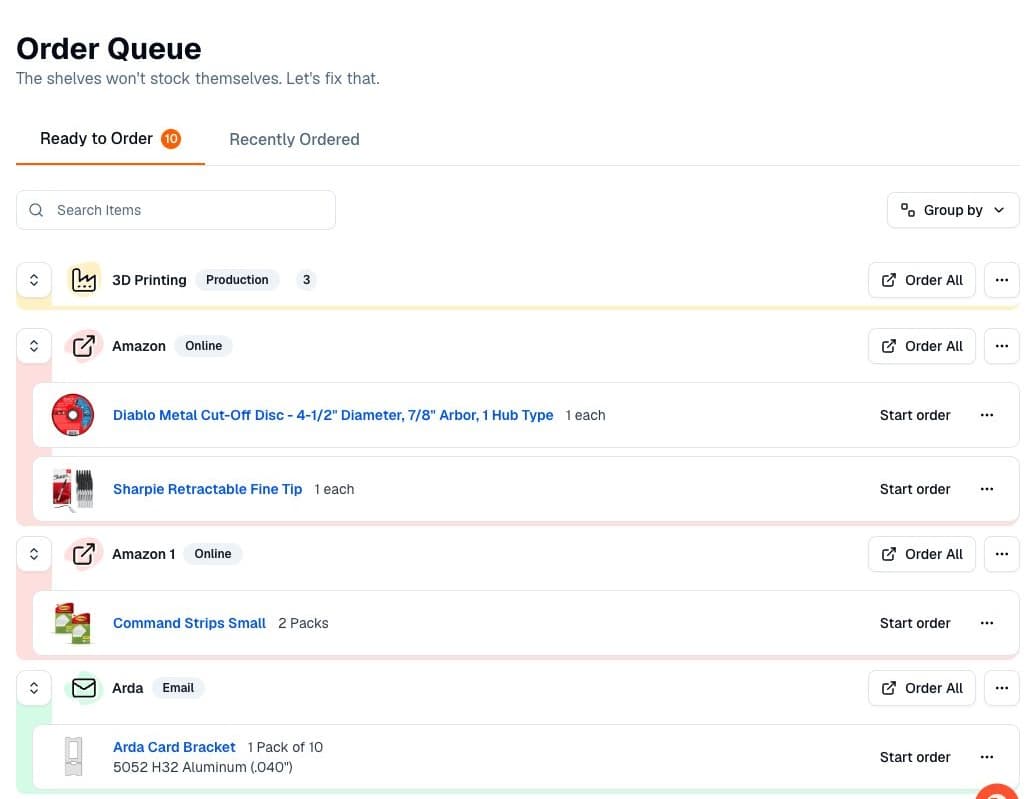Viewport: 1036px width, 799px height.
Task: Click the '5052 H32 Aluminum (.040")' text
Action: [x=203, y=767]
